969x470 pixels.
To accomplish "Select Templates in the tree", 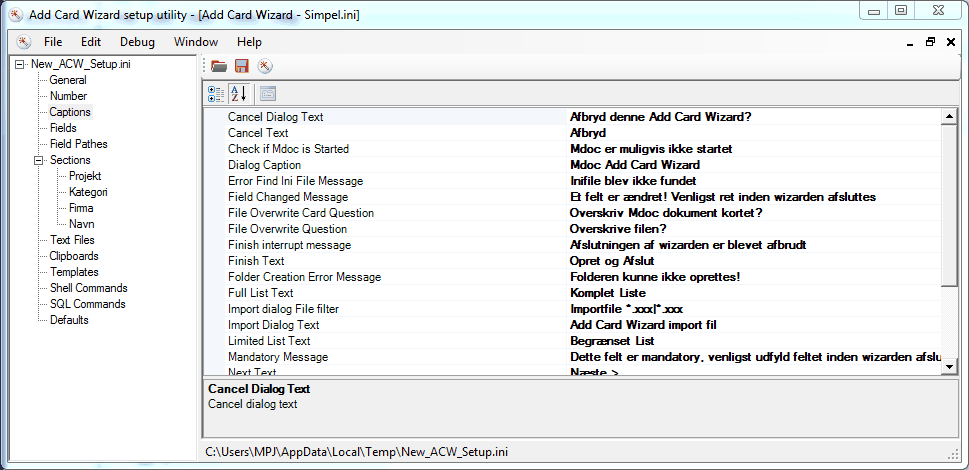I will click(74, 272).
